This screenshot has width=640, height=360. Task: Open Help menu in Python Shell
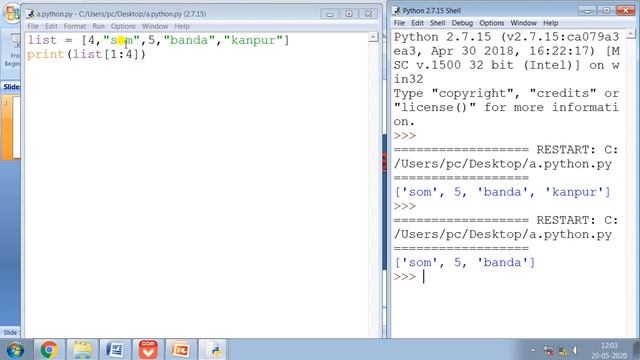(550, 23)
